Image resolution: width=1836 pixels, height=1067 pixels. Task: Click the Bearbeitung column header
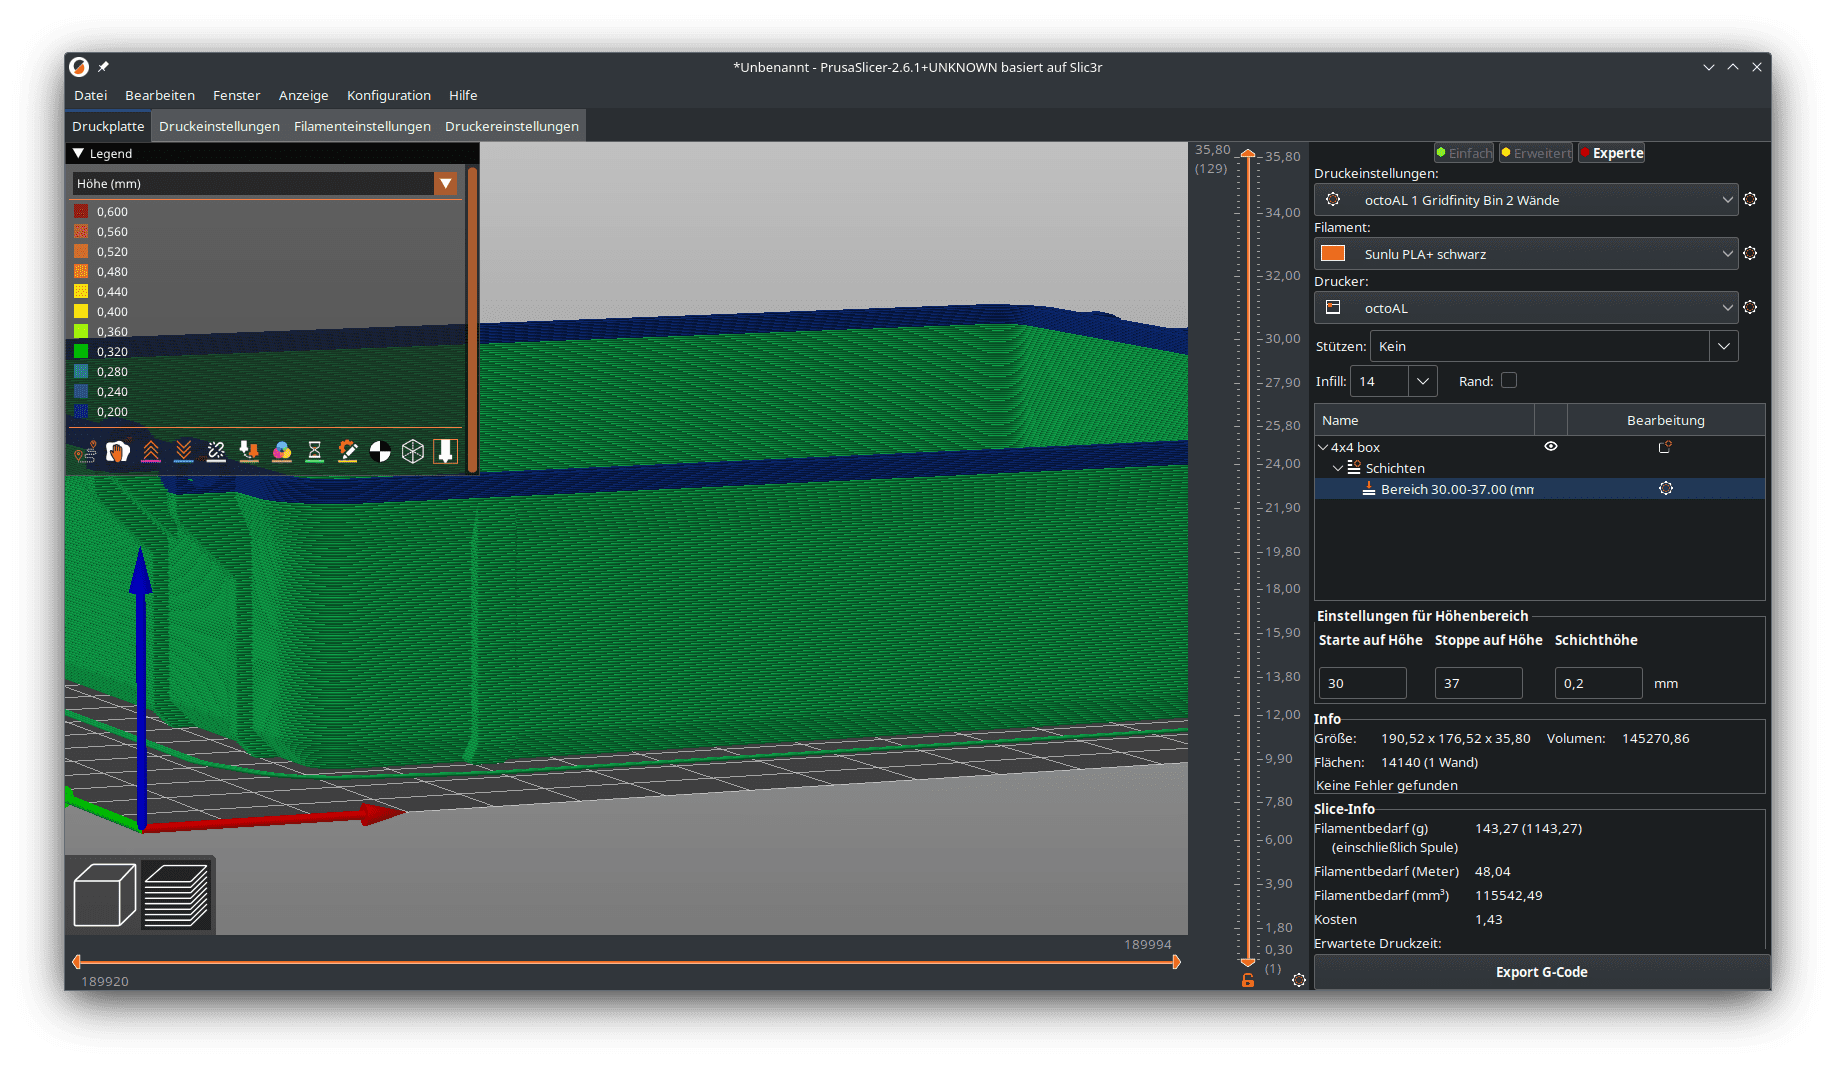1665,420
